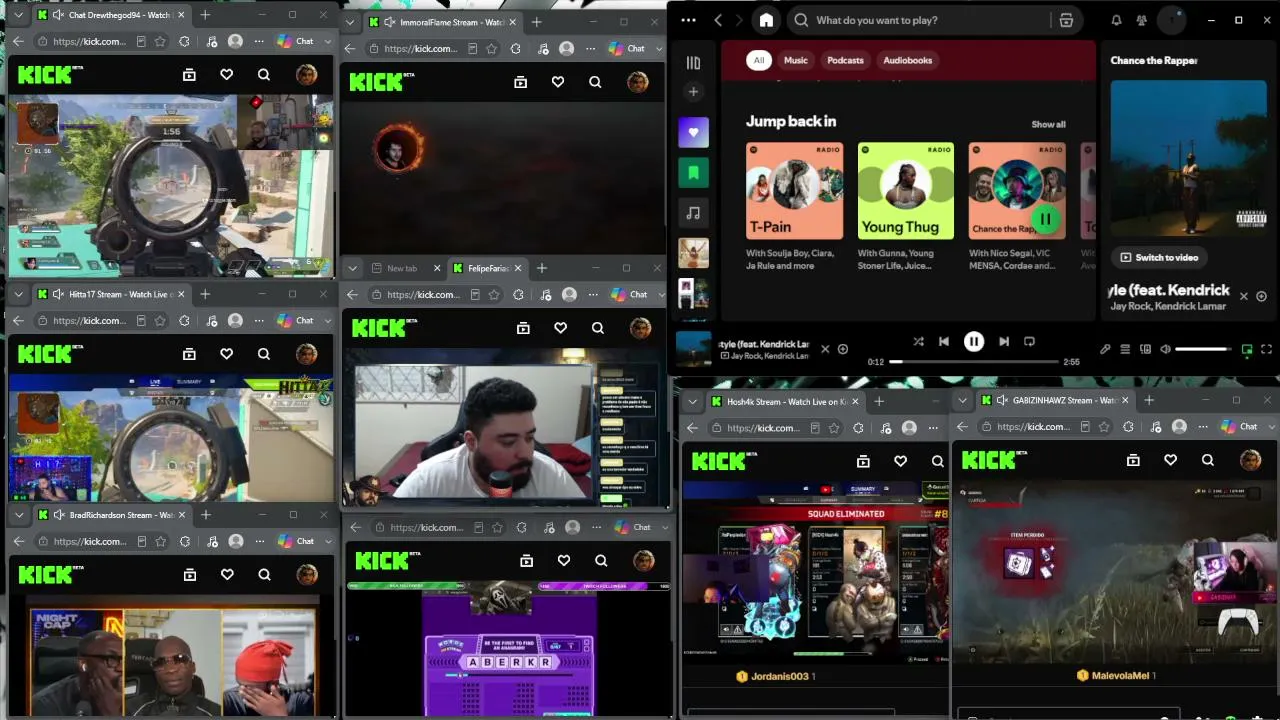This screenshot has height=720, width=1280.
Task: Go back in Spotify navigation
Action: [x=718, y=20]
